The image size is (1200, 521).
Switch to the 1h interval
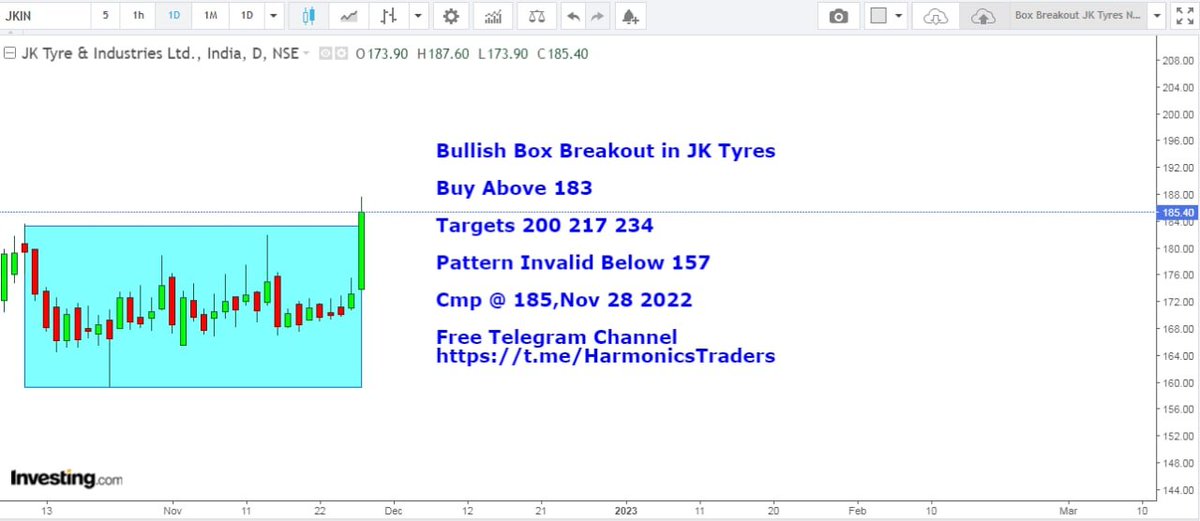(138, 16)
